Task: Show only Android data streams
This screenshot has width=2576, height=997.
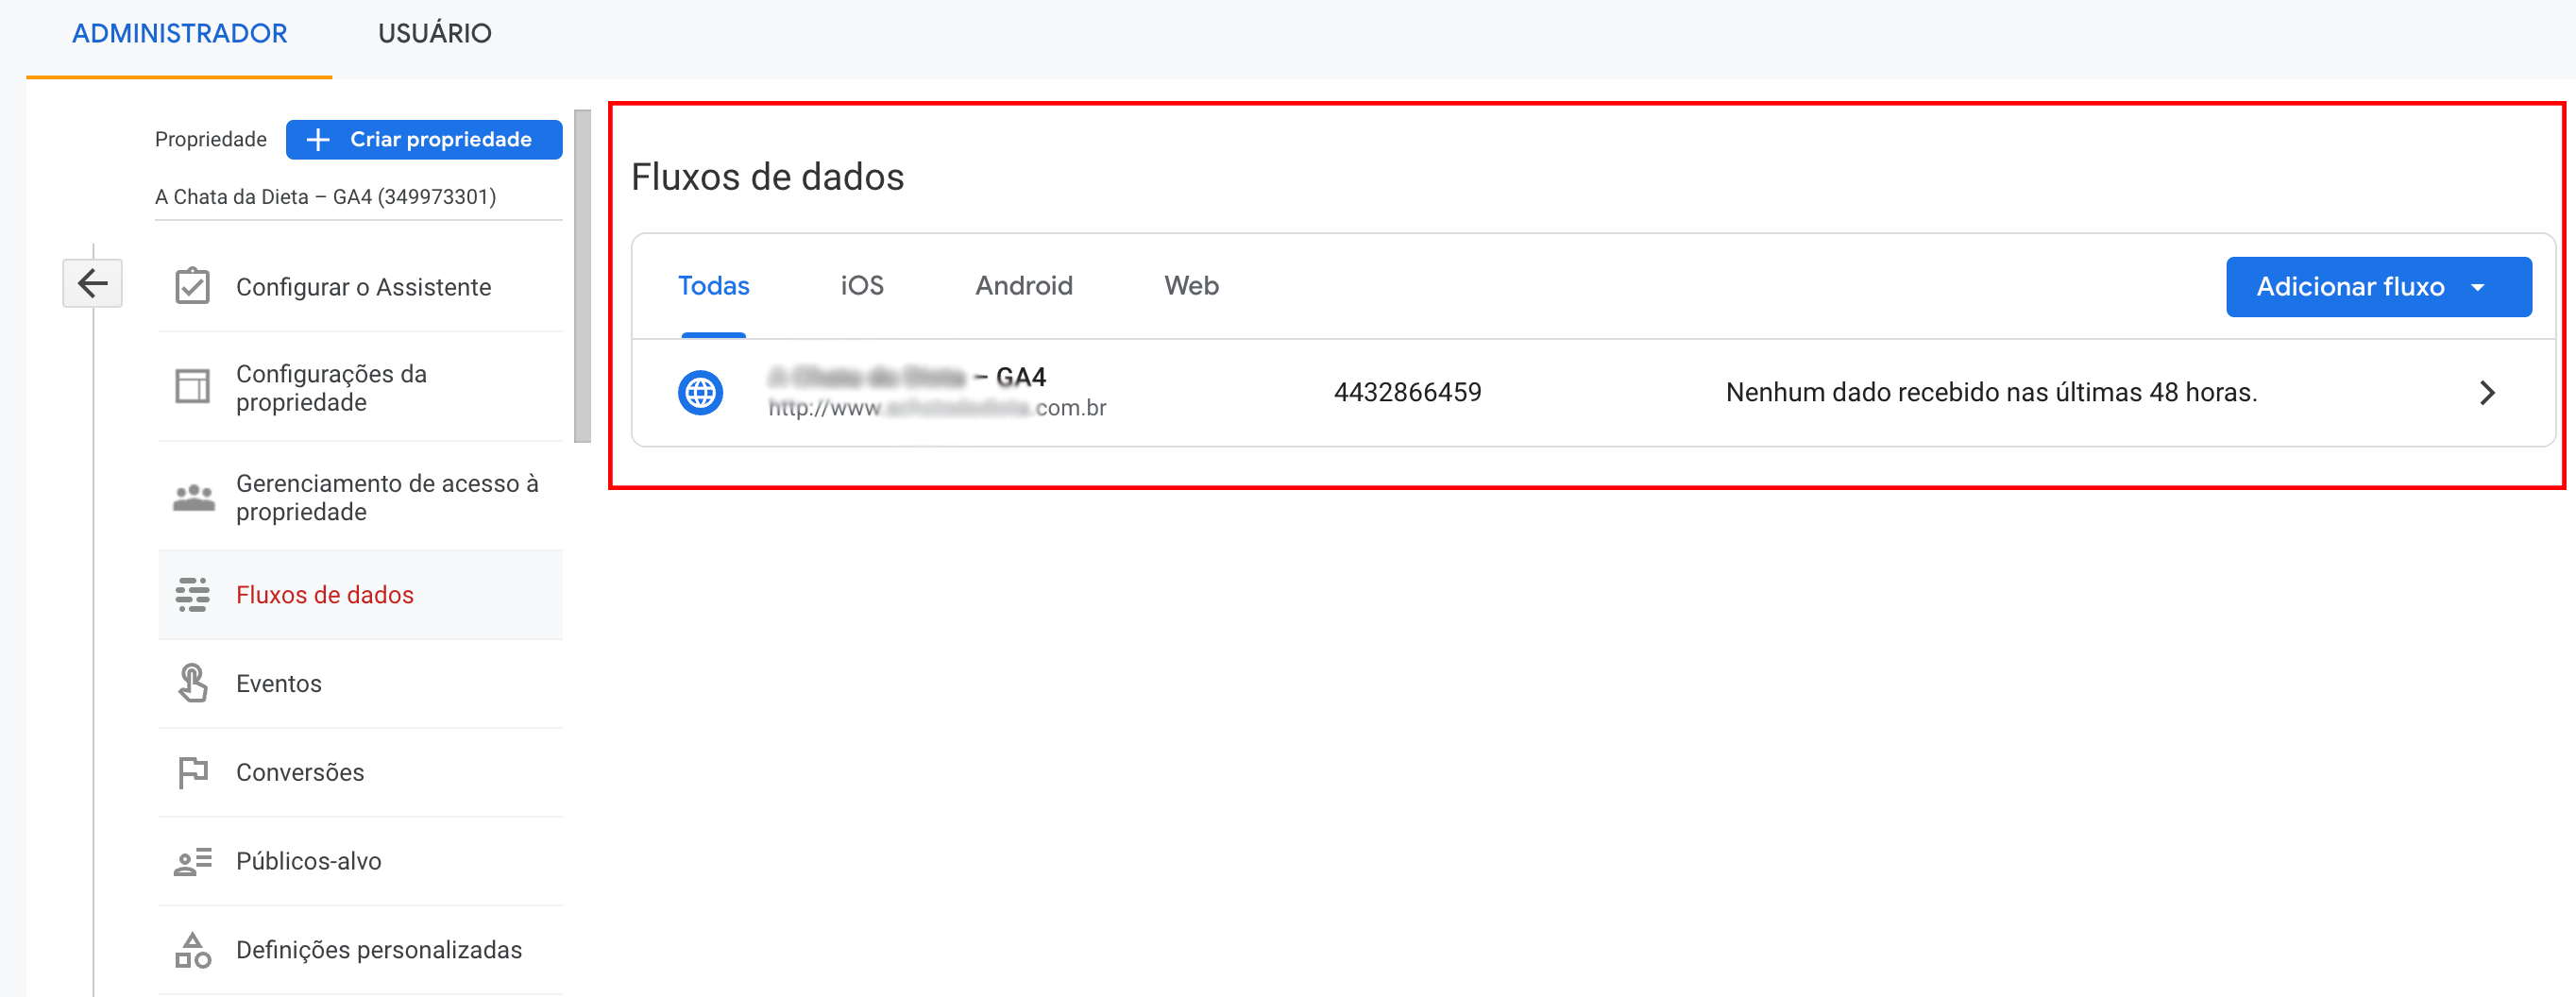Action: [x=1023, y=286]
